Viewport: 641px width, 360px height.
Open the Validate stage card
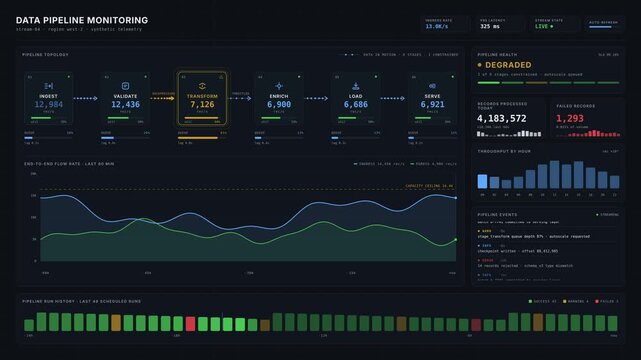(x=126, y=98)
